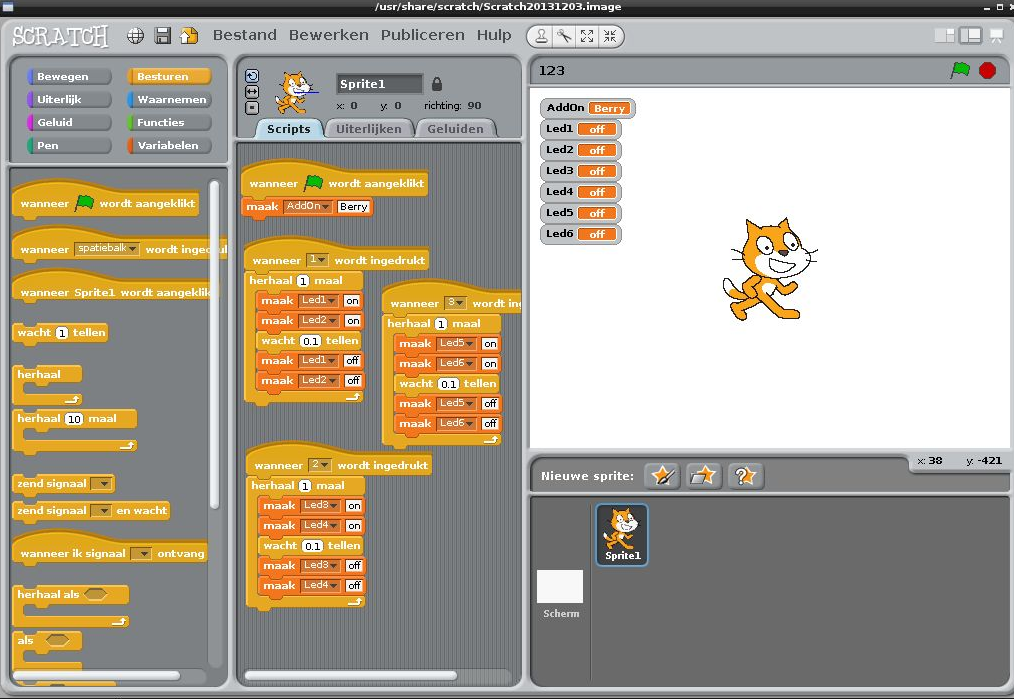Viewport: 1014px width, 699px height.
Task: Open the wanneer ik signaal ontvang dropdown
Action: tap(141, 554)
